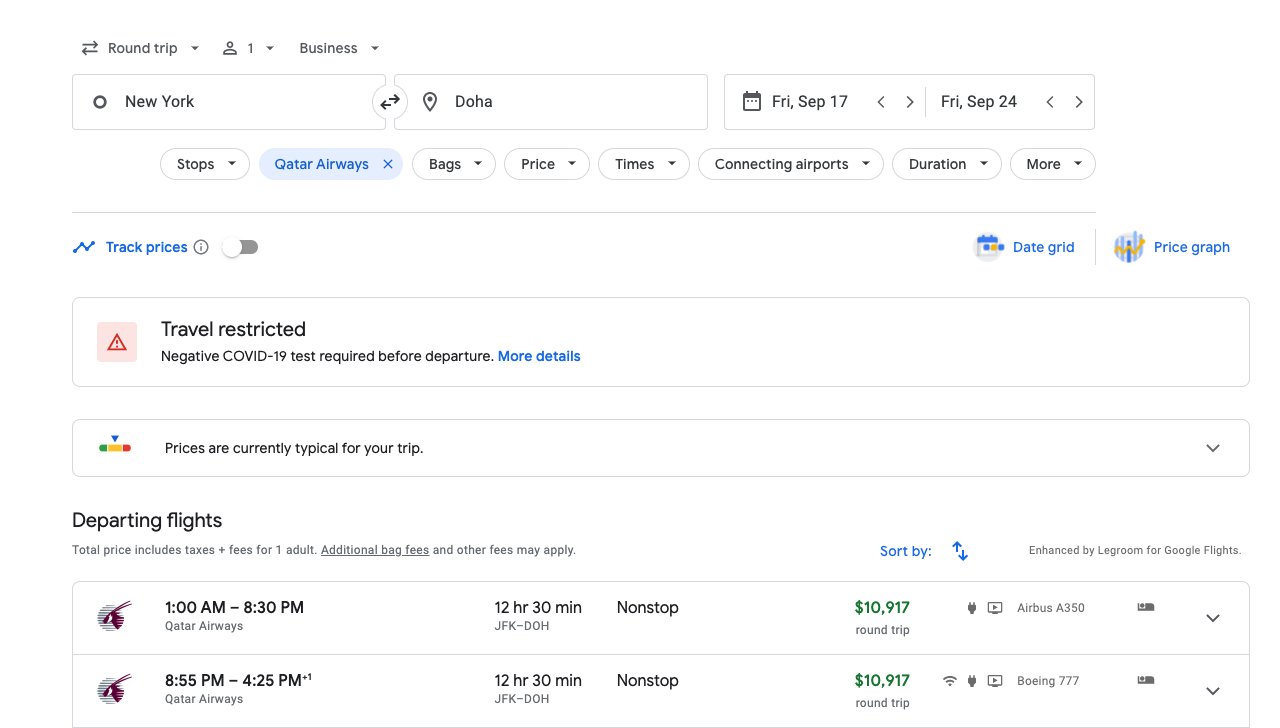The height and width of the screenshot is (728, 1280).
Task: Show Track prices info tooltip
Action: pos(201,247)
